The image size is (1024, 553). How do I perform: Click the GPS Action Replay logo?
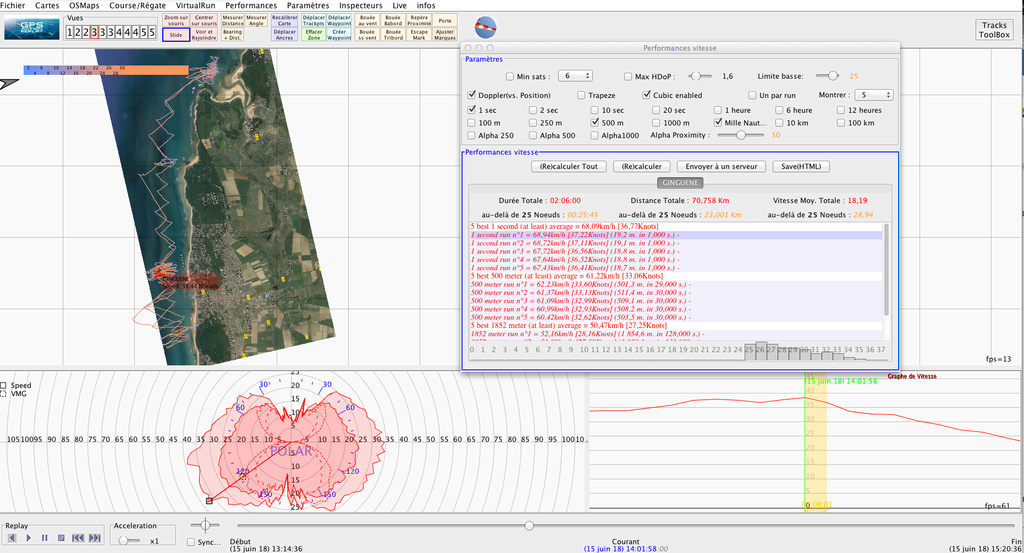pos(32,29)
